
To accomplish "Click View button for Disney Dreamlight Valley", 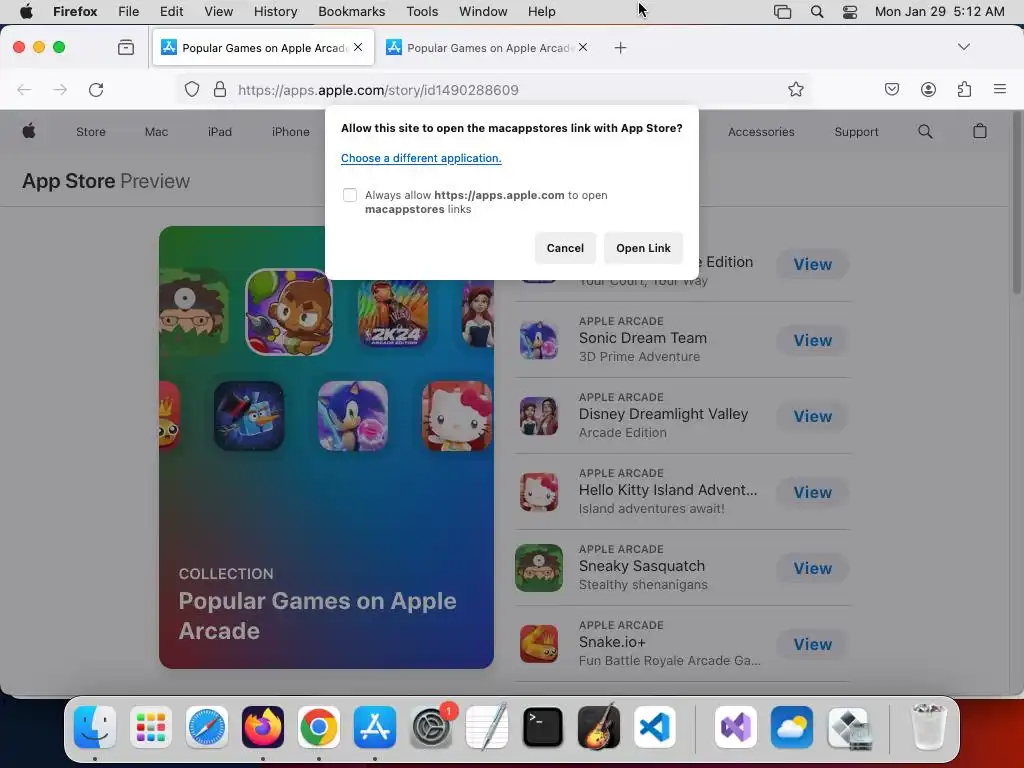I will click(812, 416).
